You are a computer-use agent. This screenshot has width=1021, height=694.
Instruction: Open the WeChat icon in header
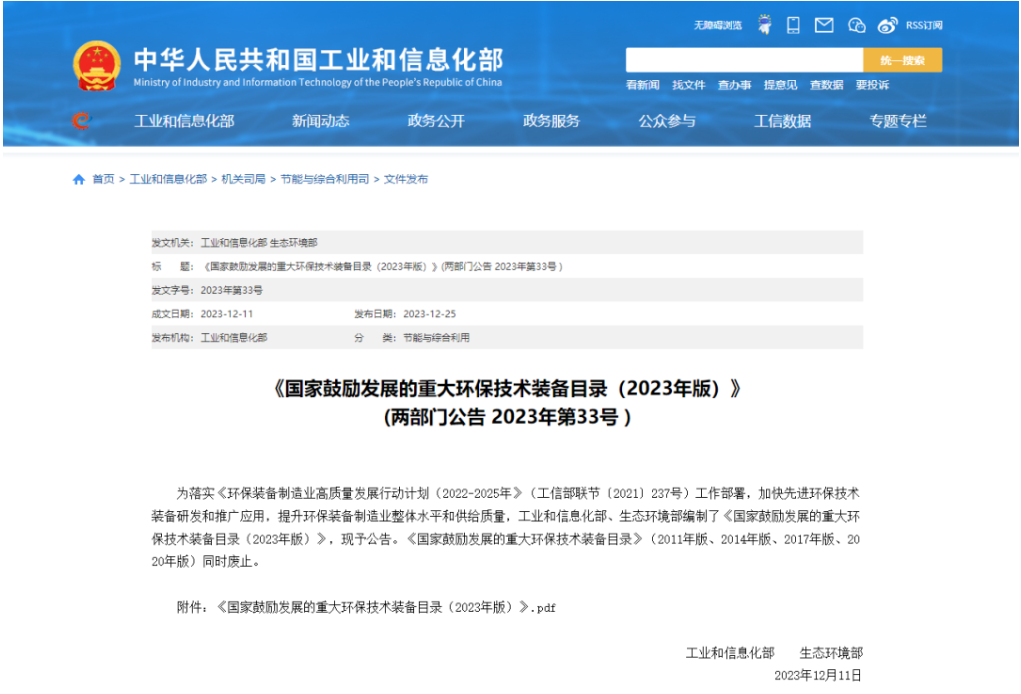pyautogui.click(x=856, y=25)
